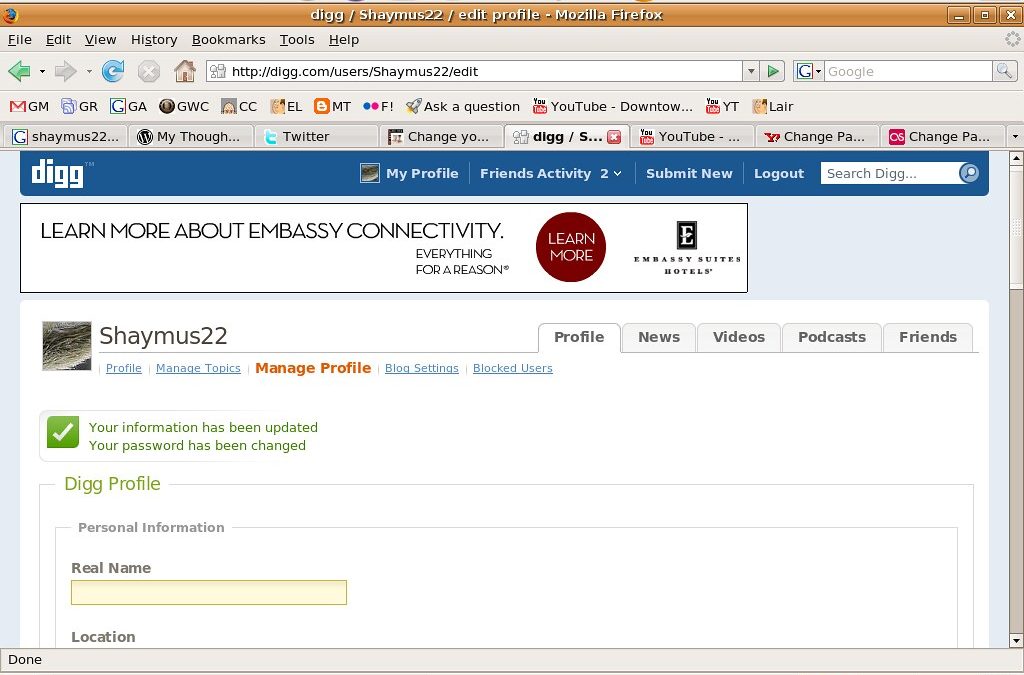Click the Search Digg input field
Viewport: 1024px width, 675px height.
tap(889, 173)
